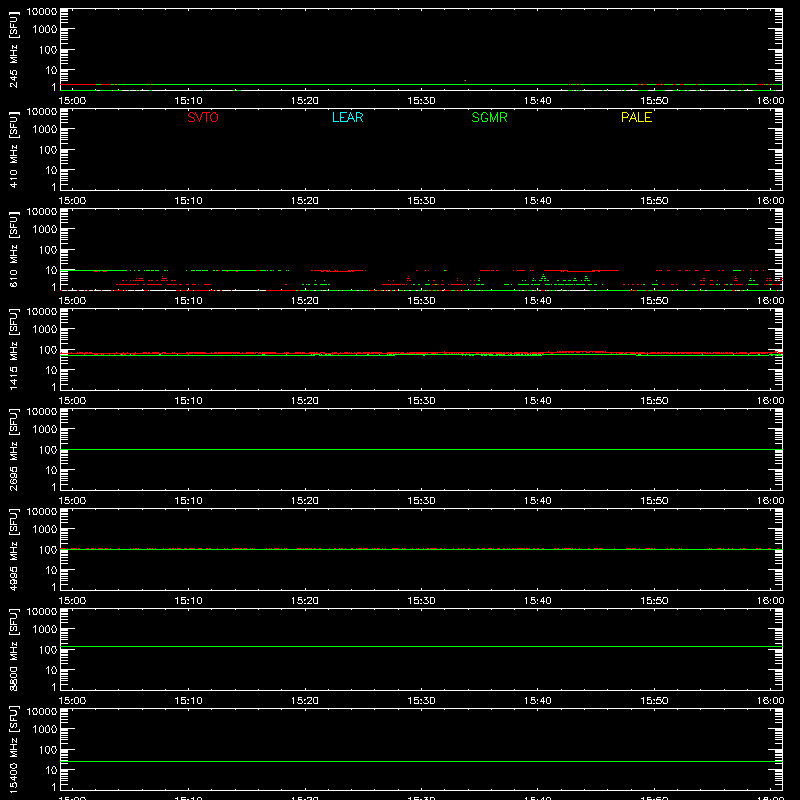This screenshot has height=800, width=800.
Task: Click the 10 tick label on the 15400 MHz axis
Action: click(x=51, y=770)
